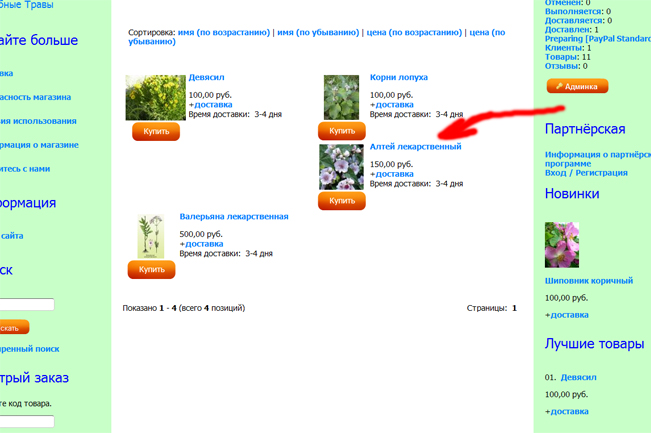Sort by имя (по возрастанию)

coord(224,32)
